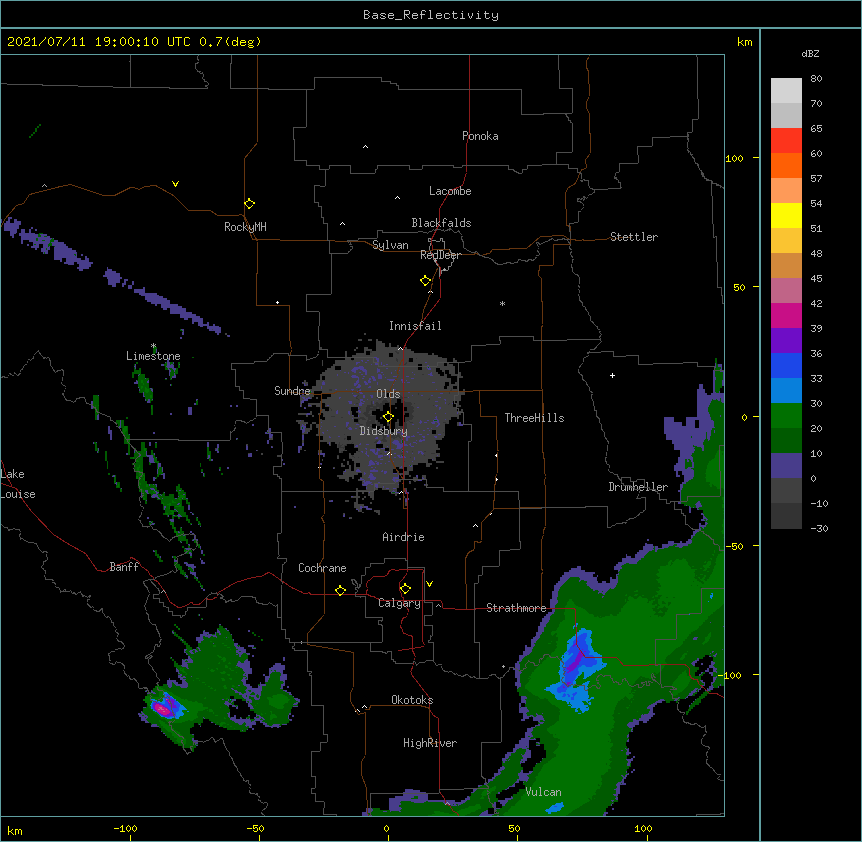Click the dark green 20-10 dBZ swatch
Viewport: 862px width, 842px height.
point(786,441)
